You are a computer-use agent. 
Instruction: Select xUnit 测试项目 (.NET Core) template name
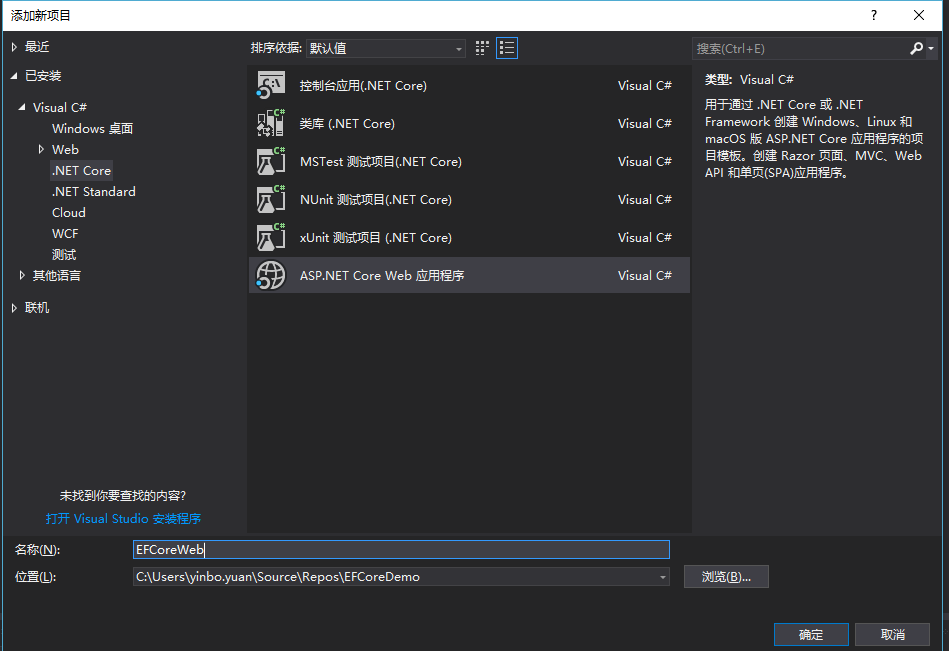(376, 238)
